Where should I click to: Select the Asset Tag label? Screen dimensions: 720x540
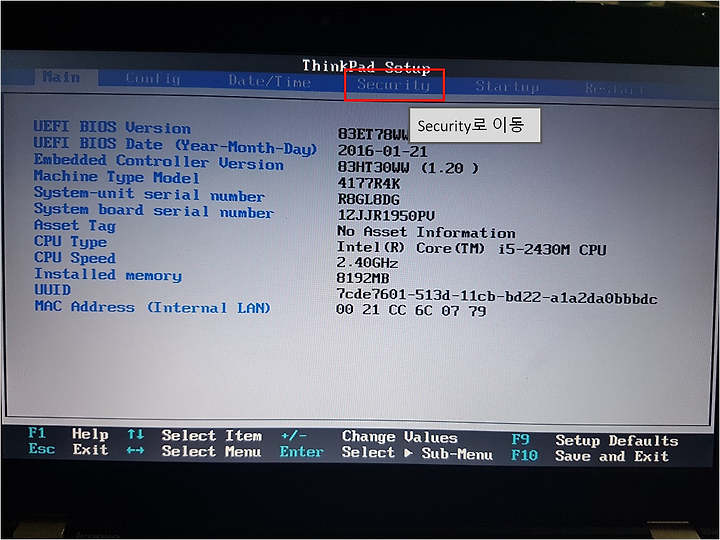point(75,226)
